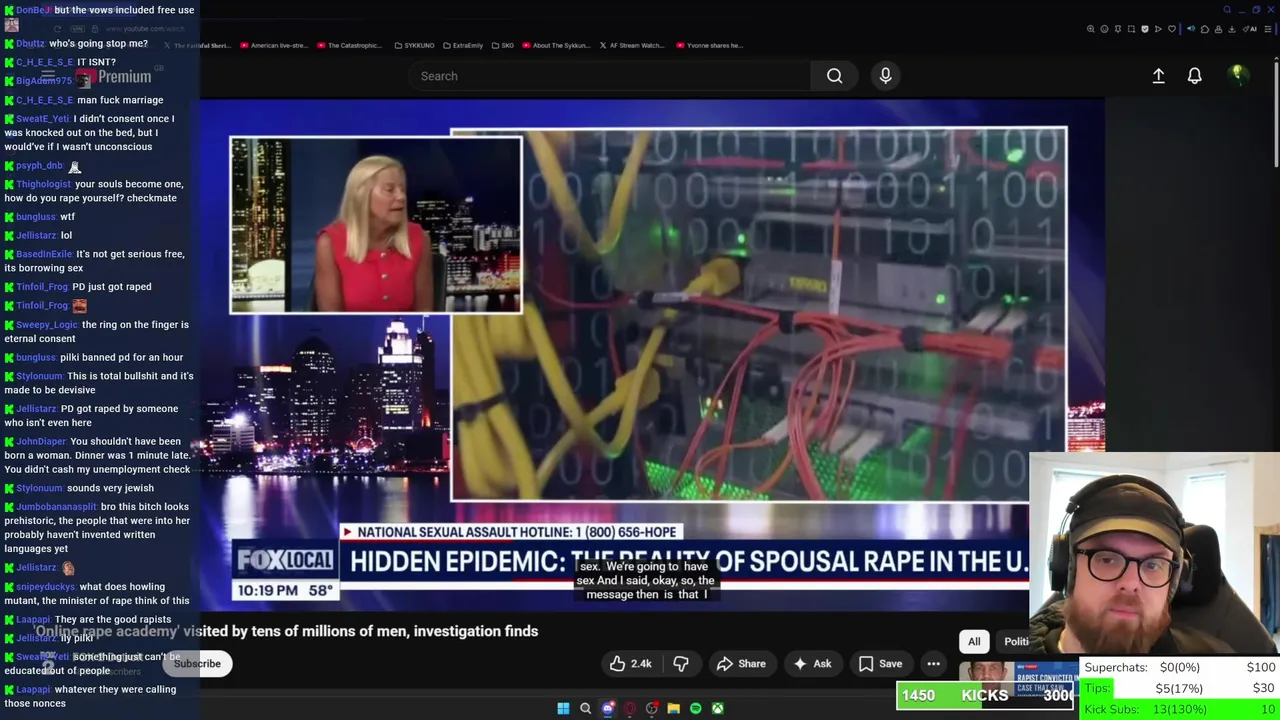Click the YouTube search magnifier button

tap(834, 76)
